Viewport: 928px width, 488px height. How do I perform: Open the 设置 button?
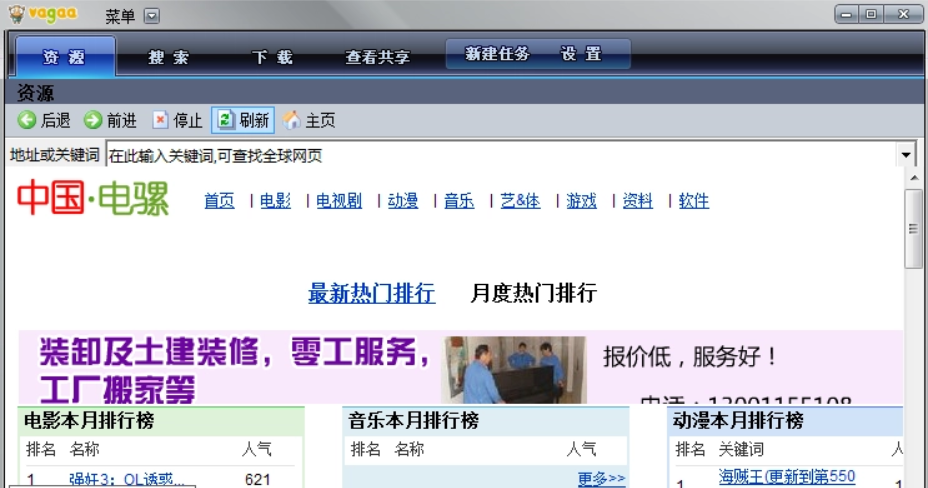[581, 54]
